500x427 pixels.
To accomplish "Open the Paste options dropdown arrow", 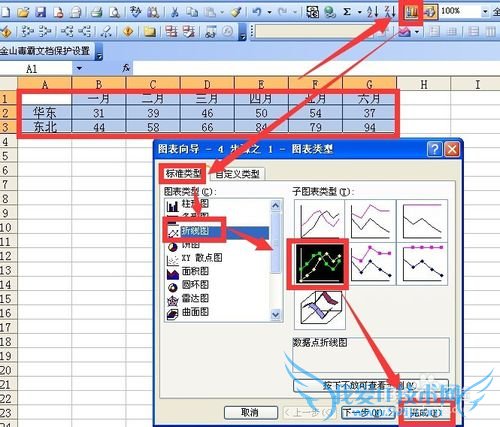I will [x=222, y=13].
